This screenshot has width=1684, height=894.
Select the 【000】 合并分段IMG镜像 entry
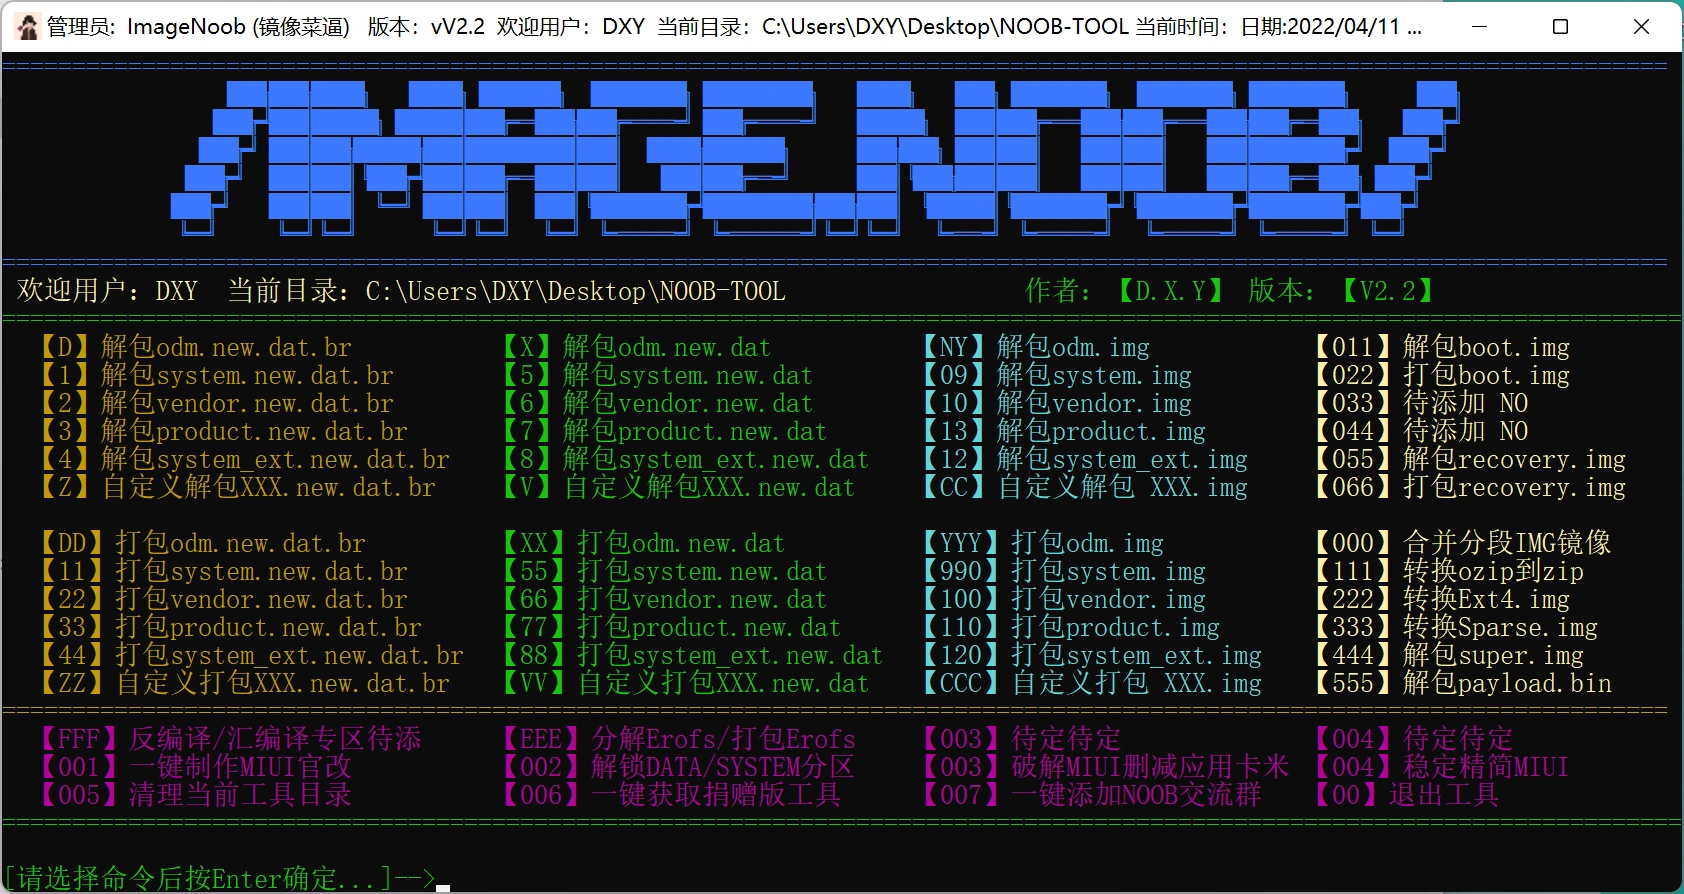point(1462,544)
